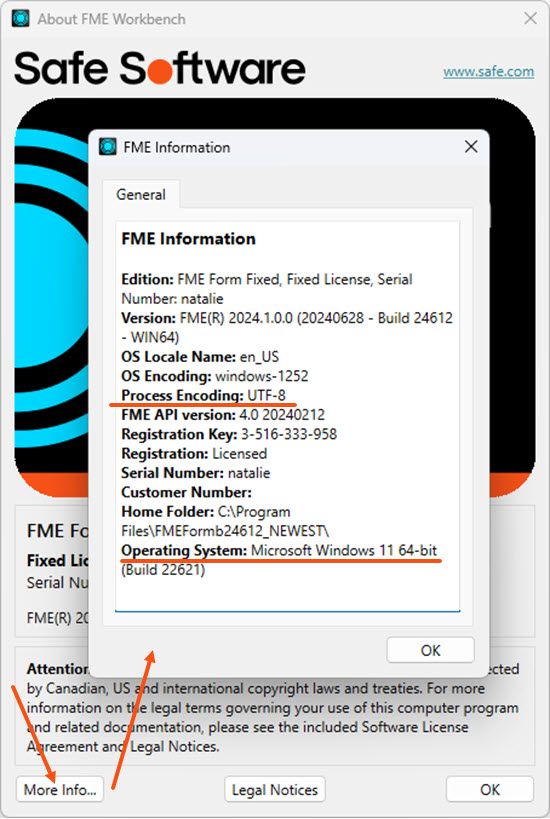The width and height of the screenshot is (550, 819).
Task: Click the Safe Software logo text
Action: click(x=160, y=68)
